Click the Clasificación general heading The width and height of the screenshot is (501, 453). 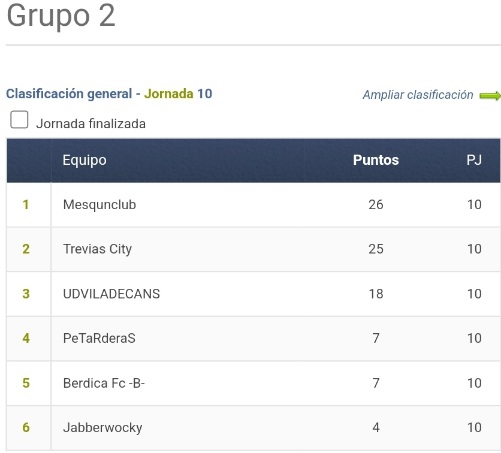click(69, 94)
